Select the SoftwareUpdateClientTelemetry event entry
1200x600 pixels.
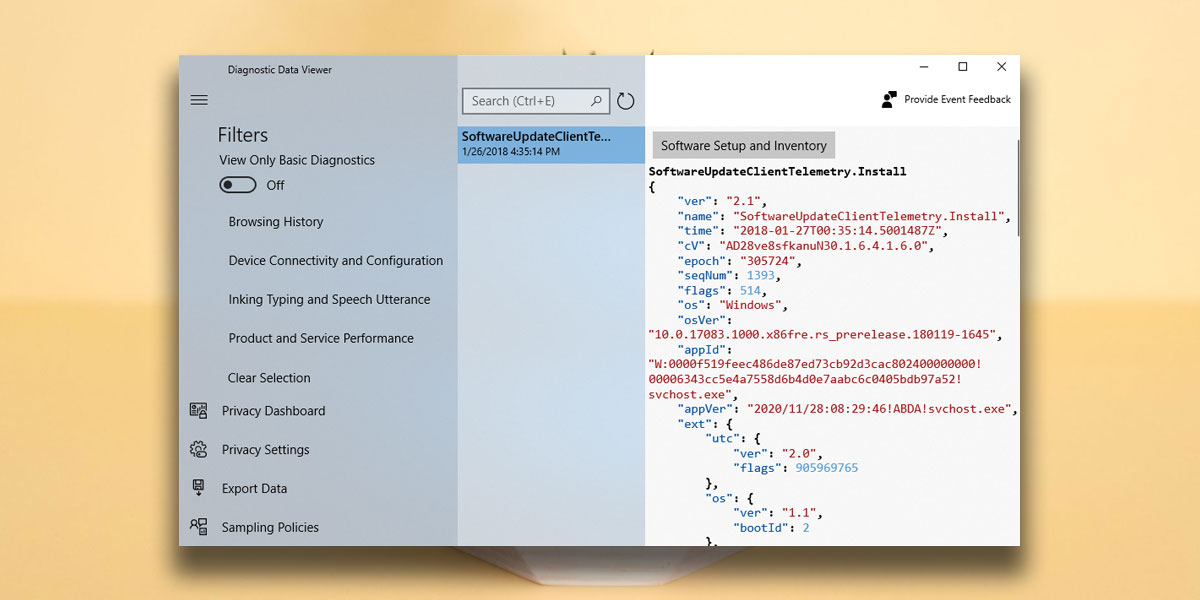pyautogui.click(x=551, y=144)
